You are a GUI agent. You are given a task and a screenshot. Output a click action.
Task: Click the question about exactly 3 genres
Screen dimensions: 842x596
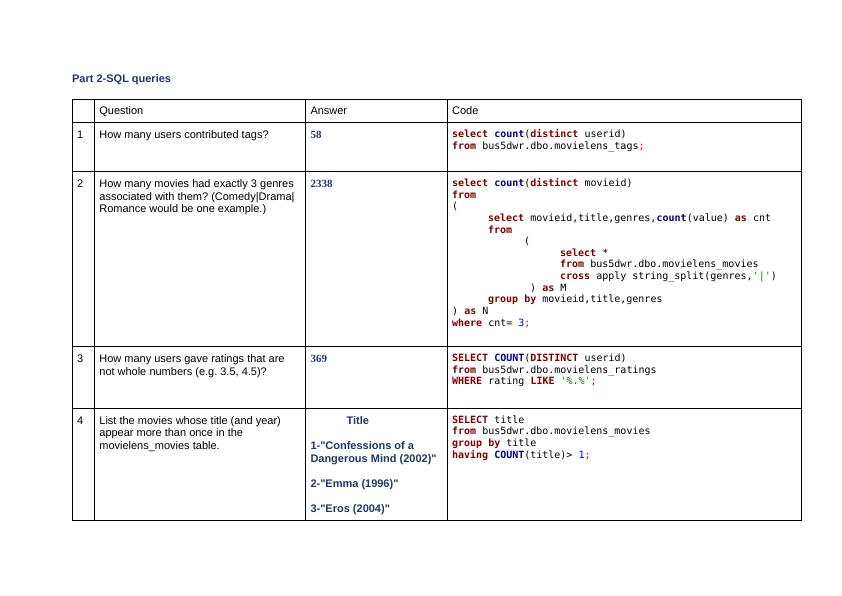coord(197,196)
